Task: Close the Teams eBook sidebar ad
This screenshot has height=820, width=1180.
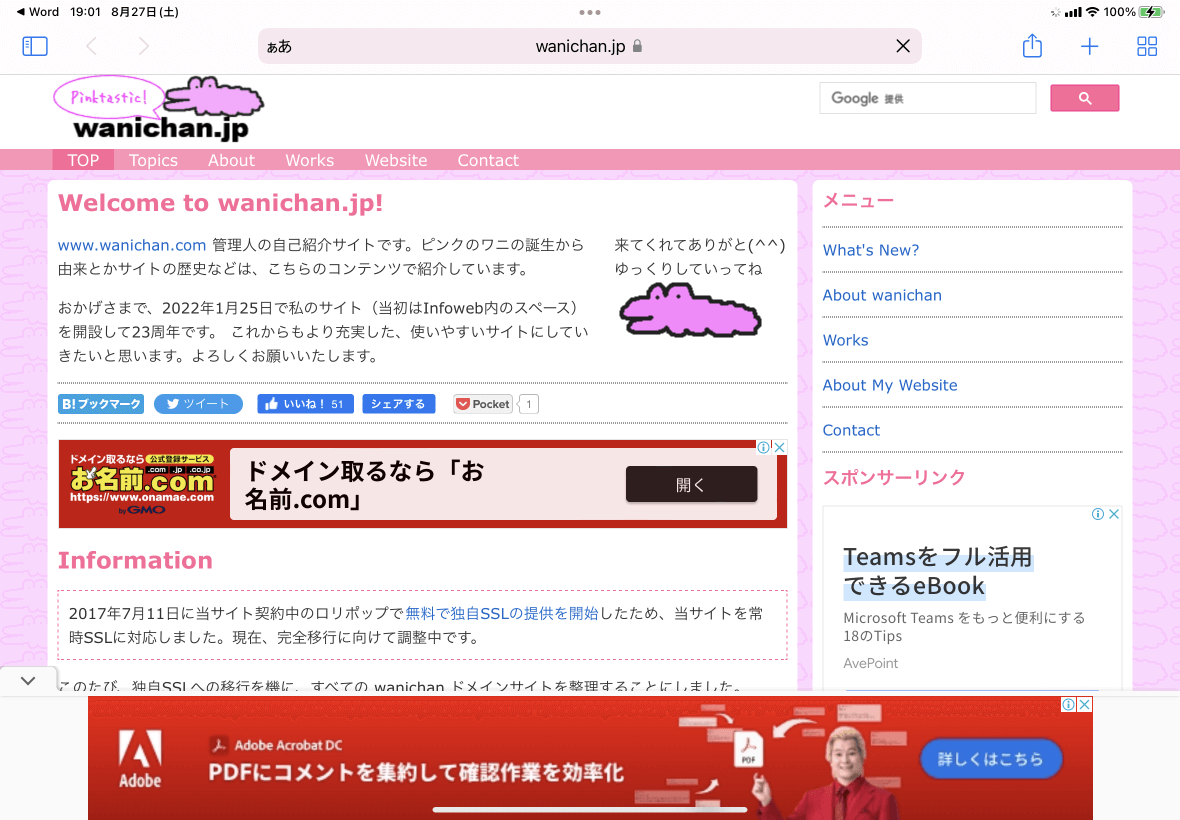Action: (x=1114, y=514)
